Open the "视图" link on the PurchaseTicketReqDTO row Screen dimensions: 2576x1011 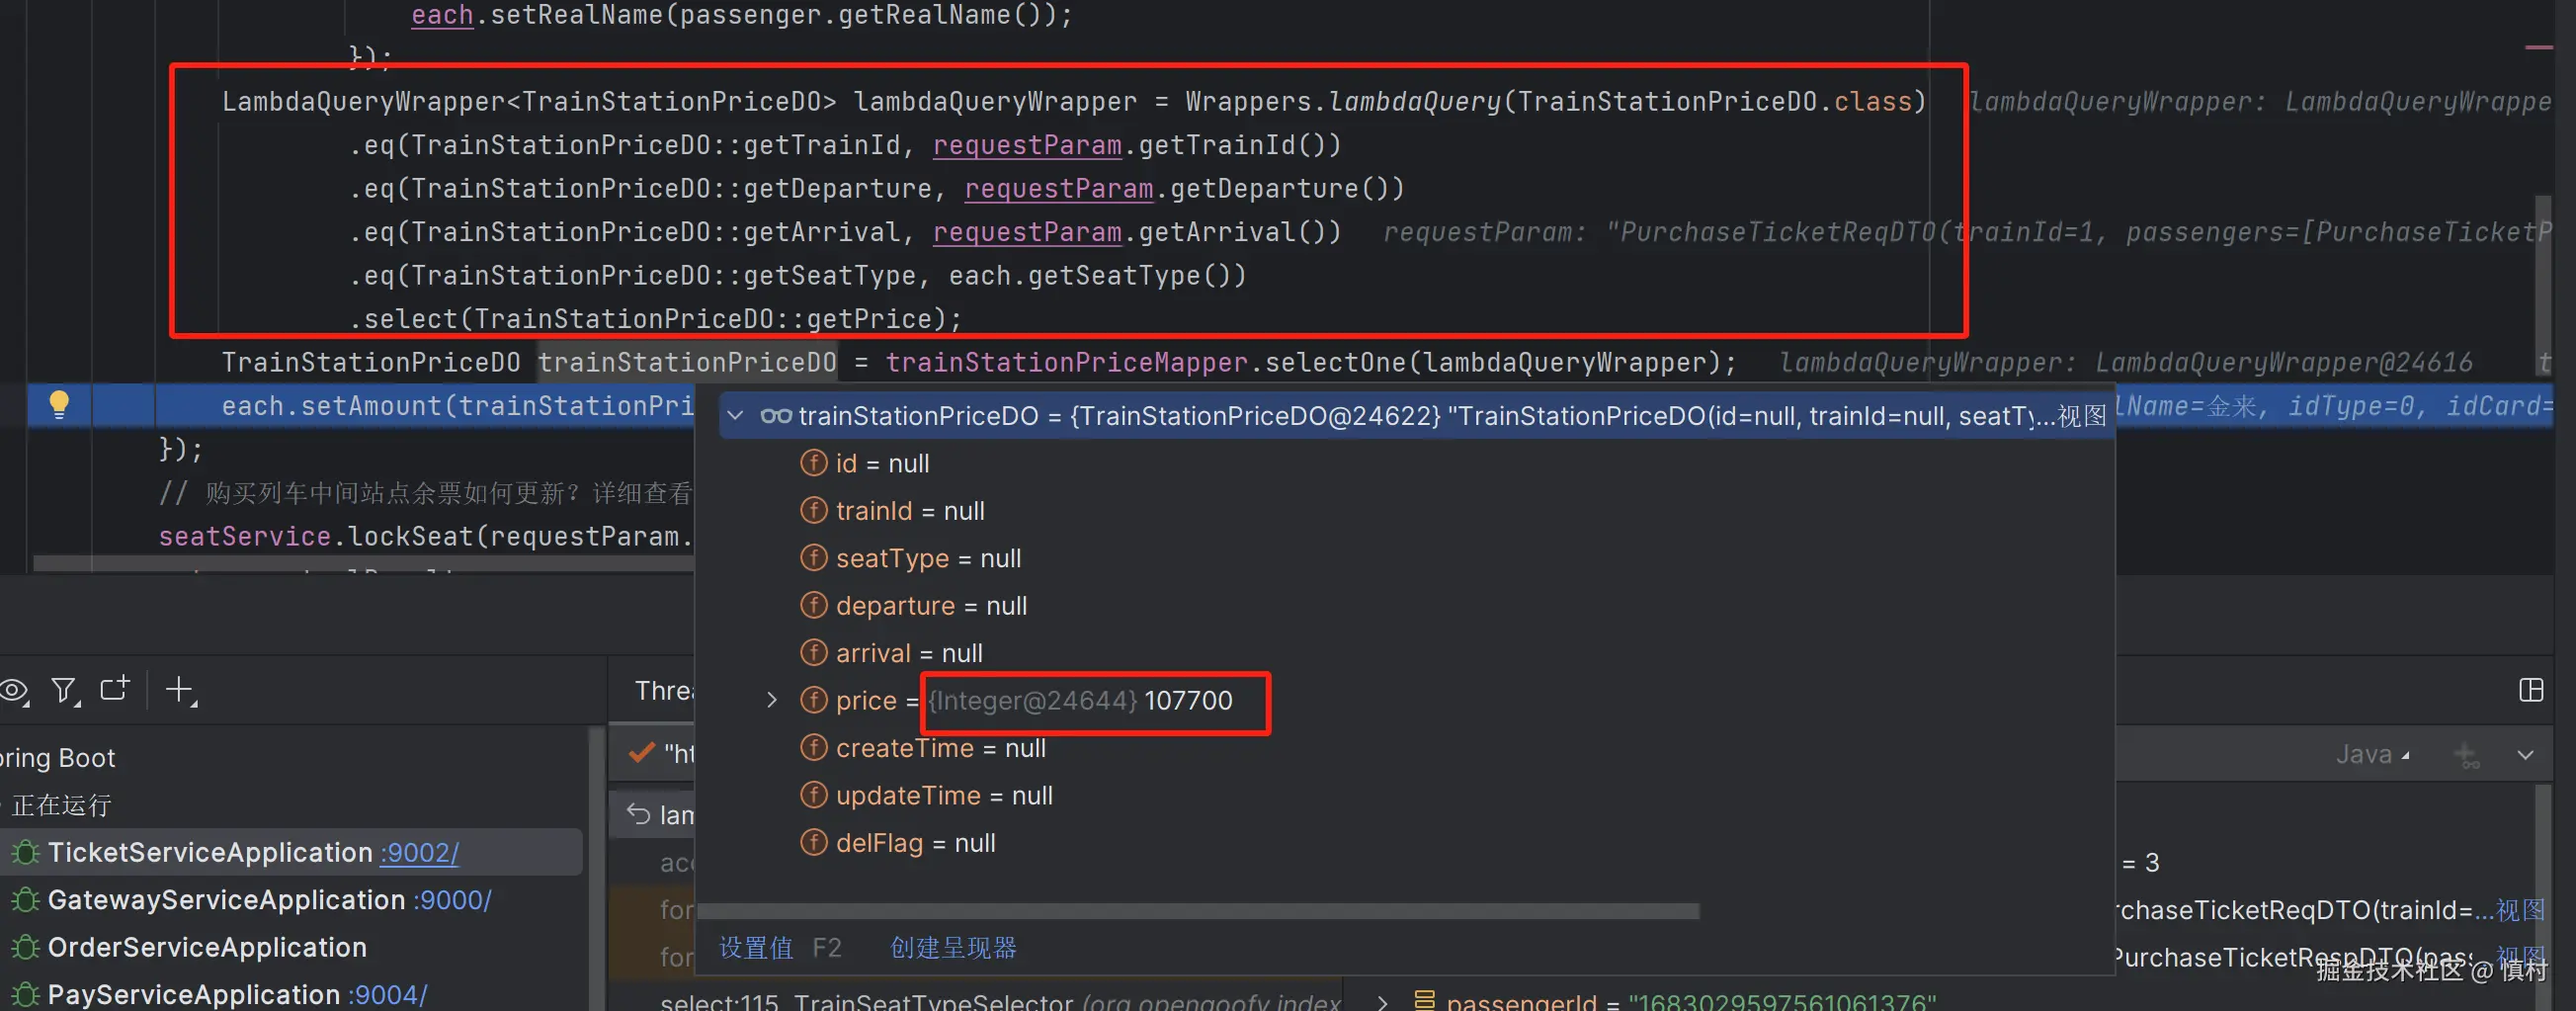coord(2520,910)
